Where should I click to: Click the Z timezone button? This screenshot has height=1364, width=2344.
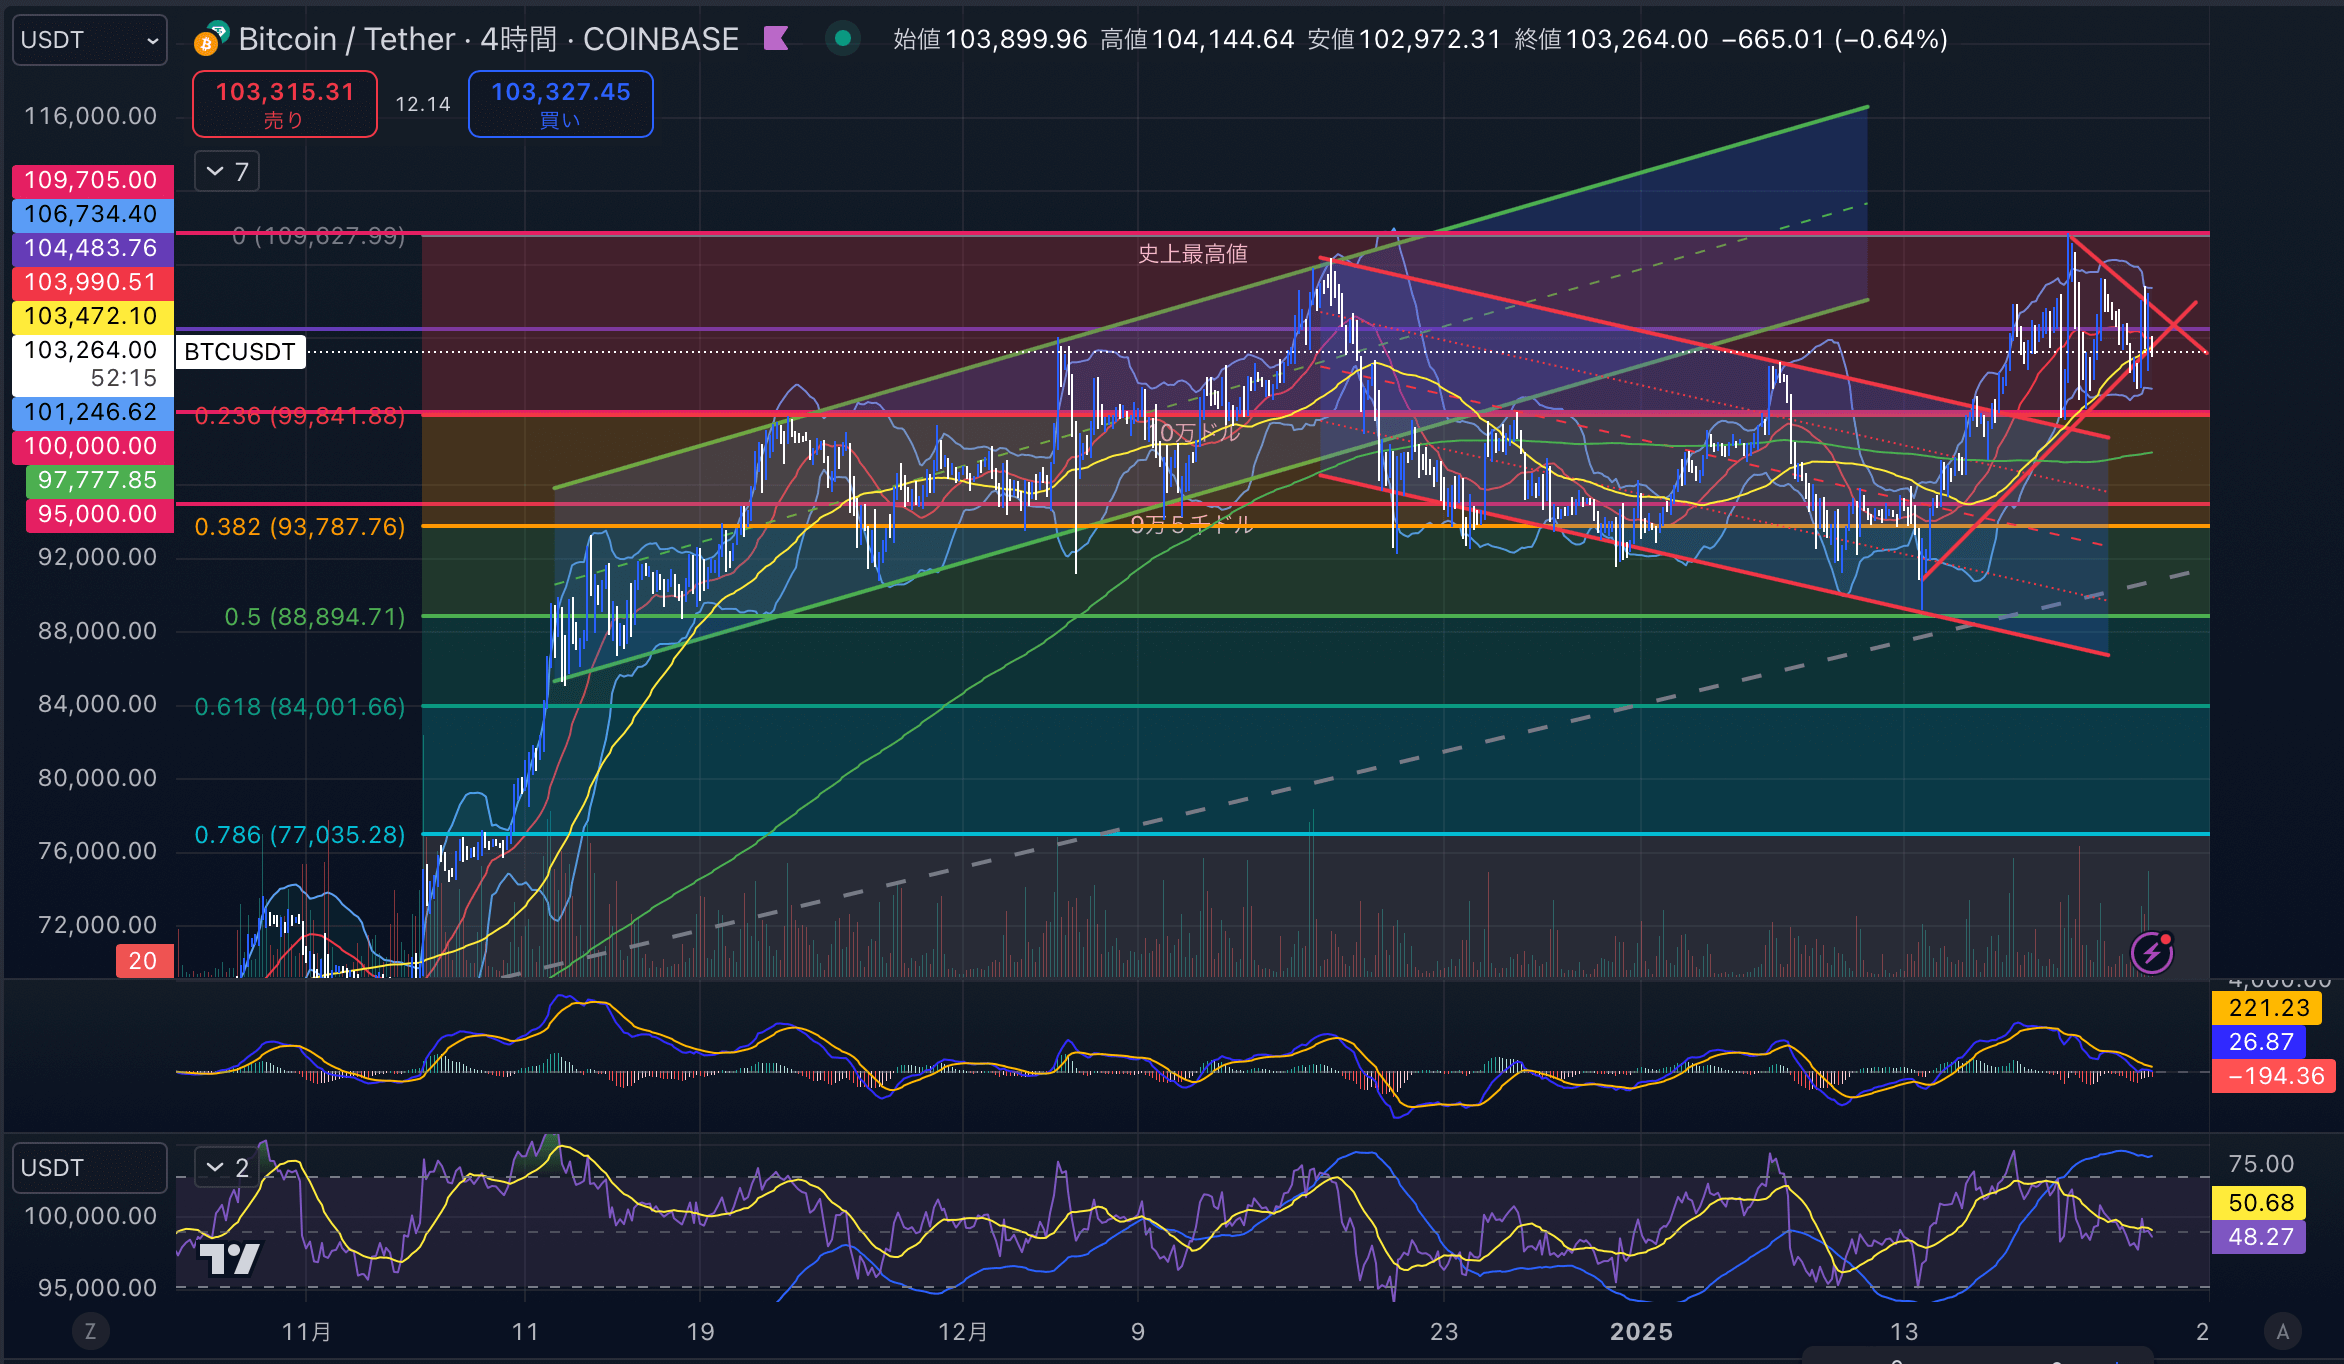tap(90, 1331)
